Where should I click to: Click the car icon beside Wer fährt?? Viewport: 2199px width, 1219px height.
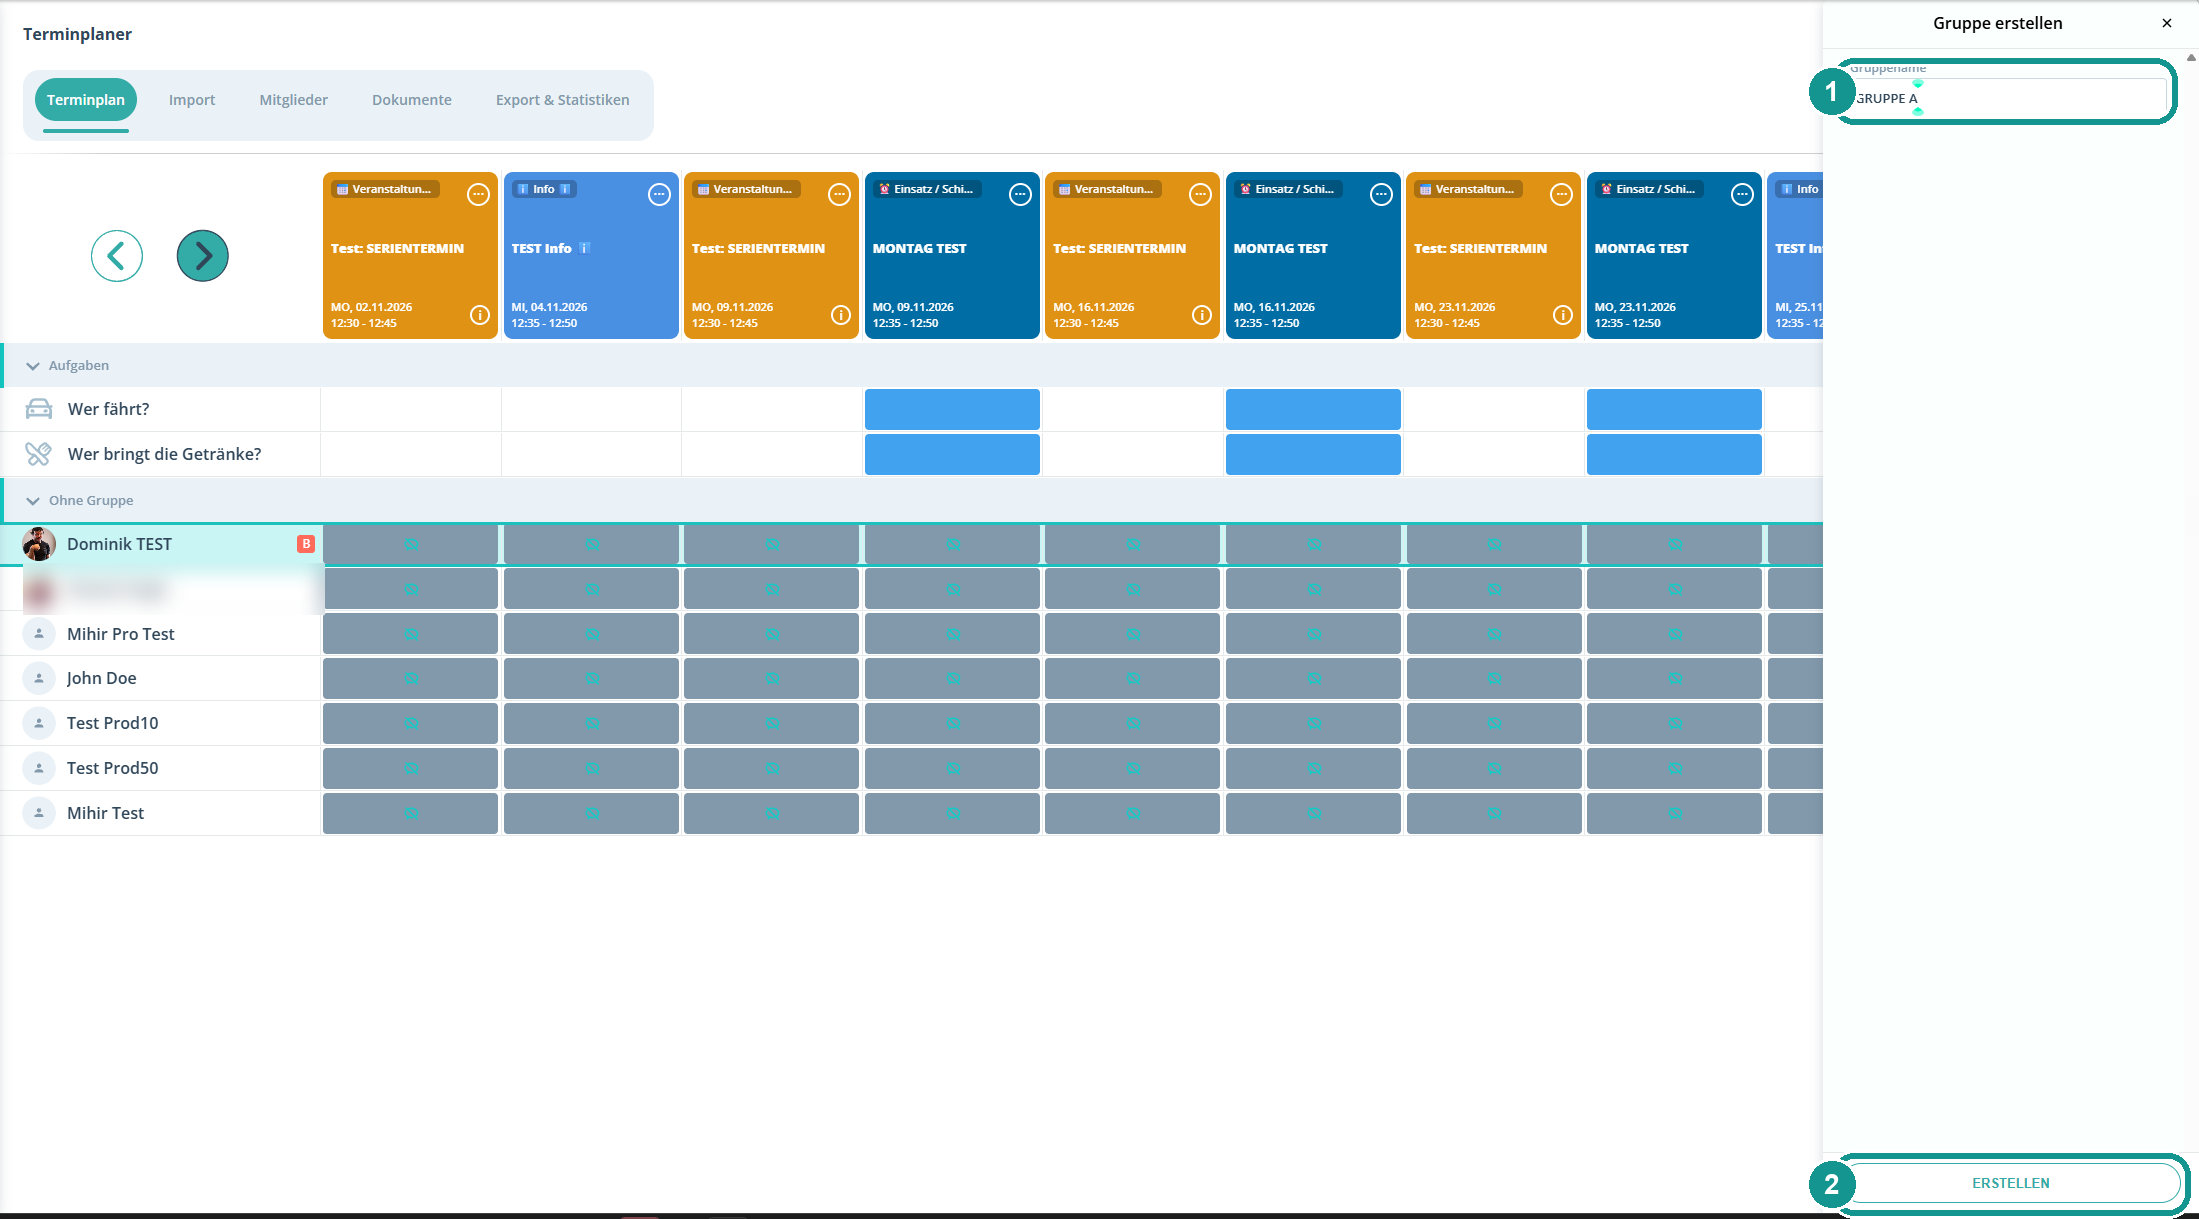39,409
